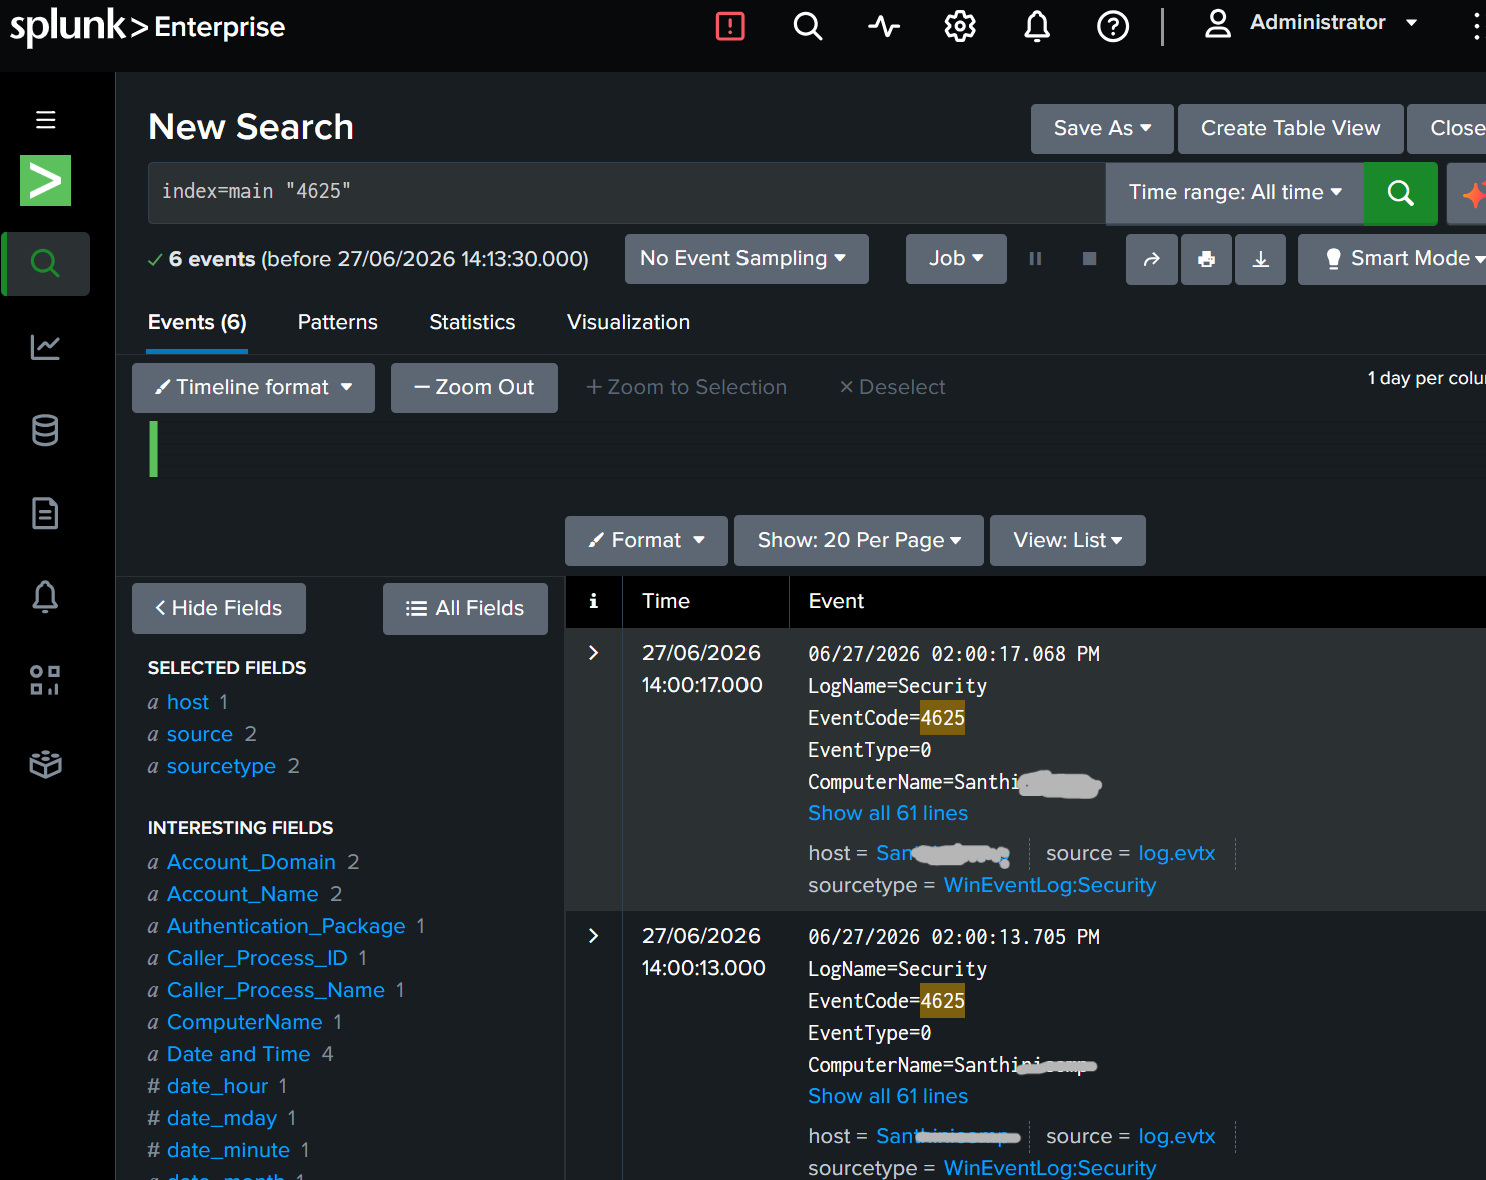Toggle the hamburger navigation menu
1486x1180 pixels.
pyautogui.click(x=45, y=120)
